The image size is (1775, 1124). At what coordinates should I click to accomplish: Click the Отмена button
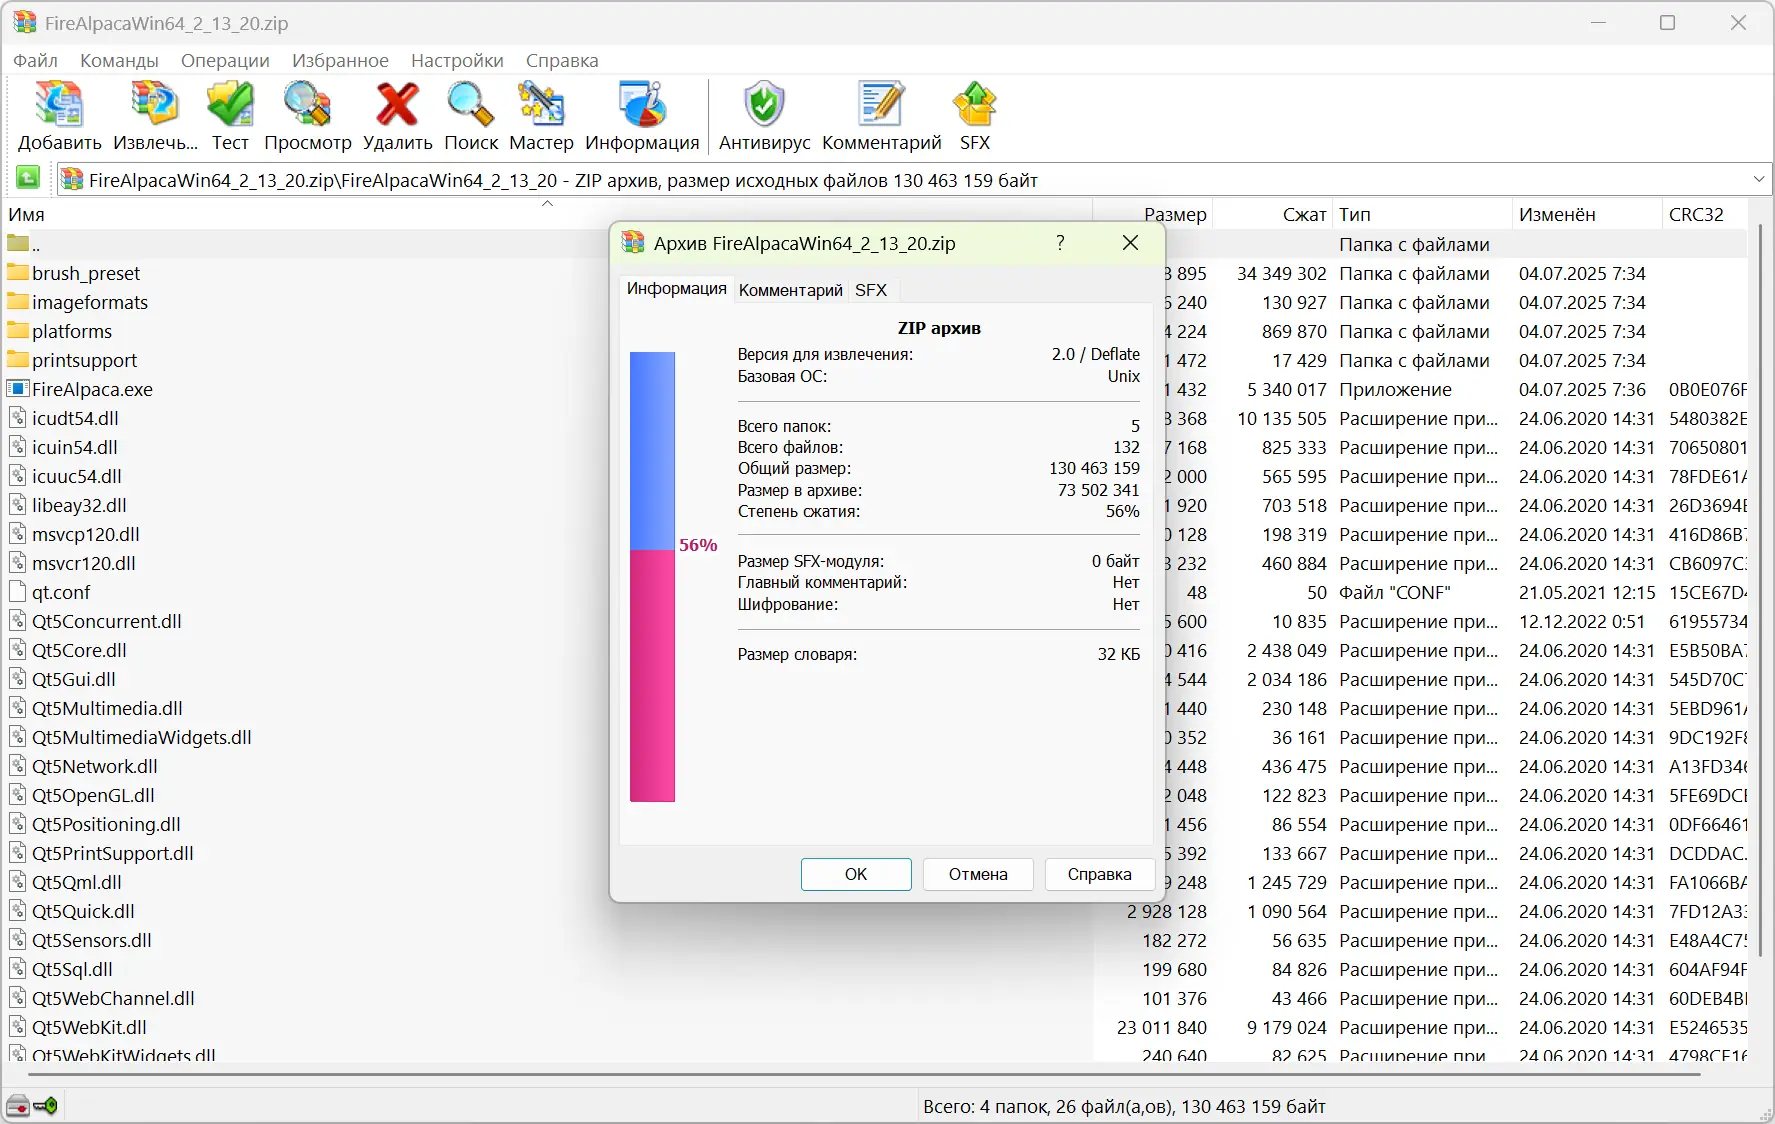point(978,874)
